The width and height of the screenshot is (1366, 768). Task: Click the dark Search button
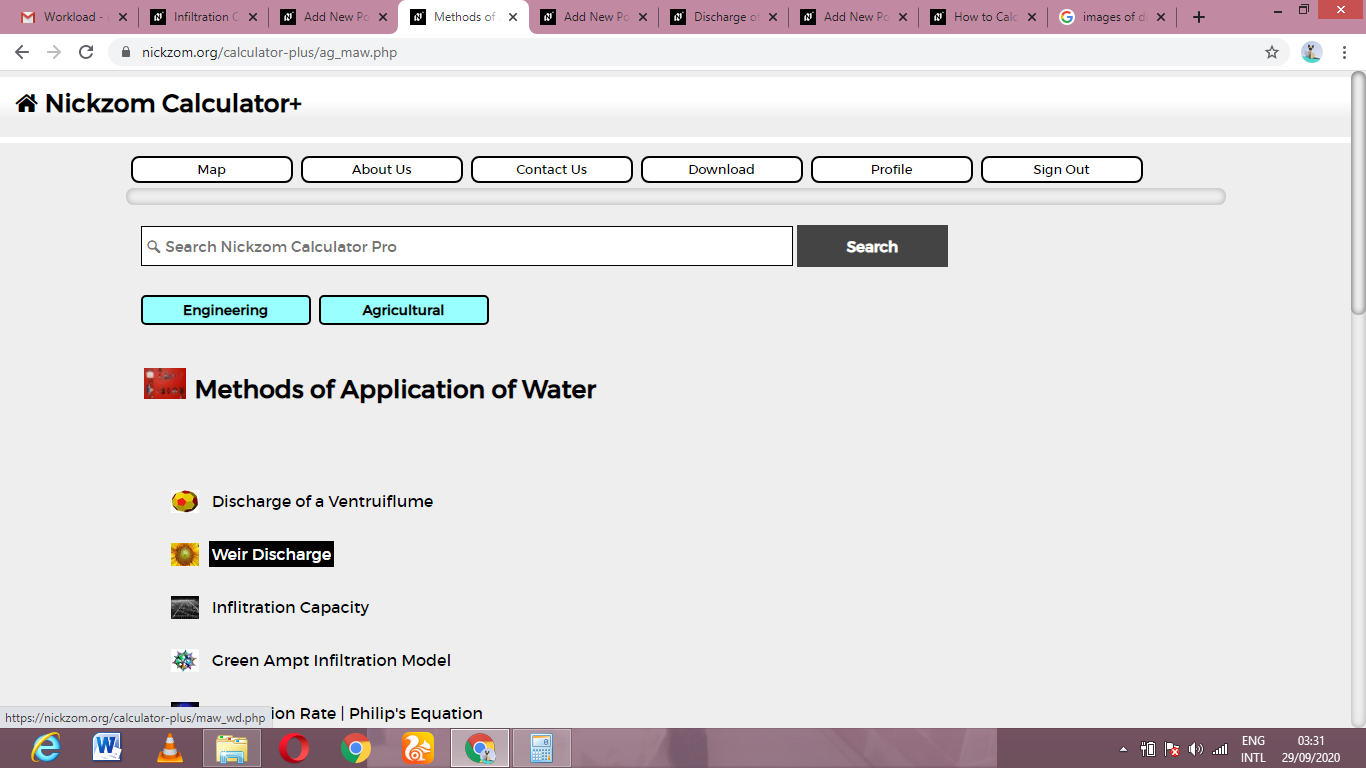(872, 246)
